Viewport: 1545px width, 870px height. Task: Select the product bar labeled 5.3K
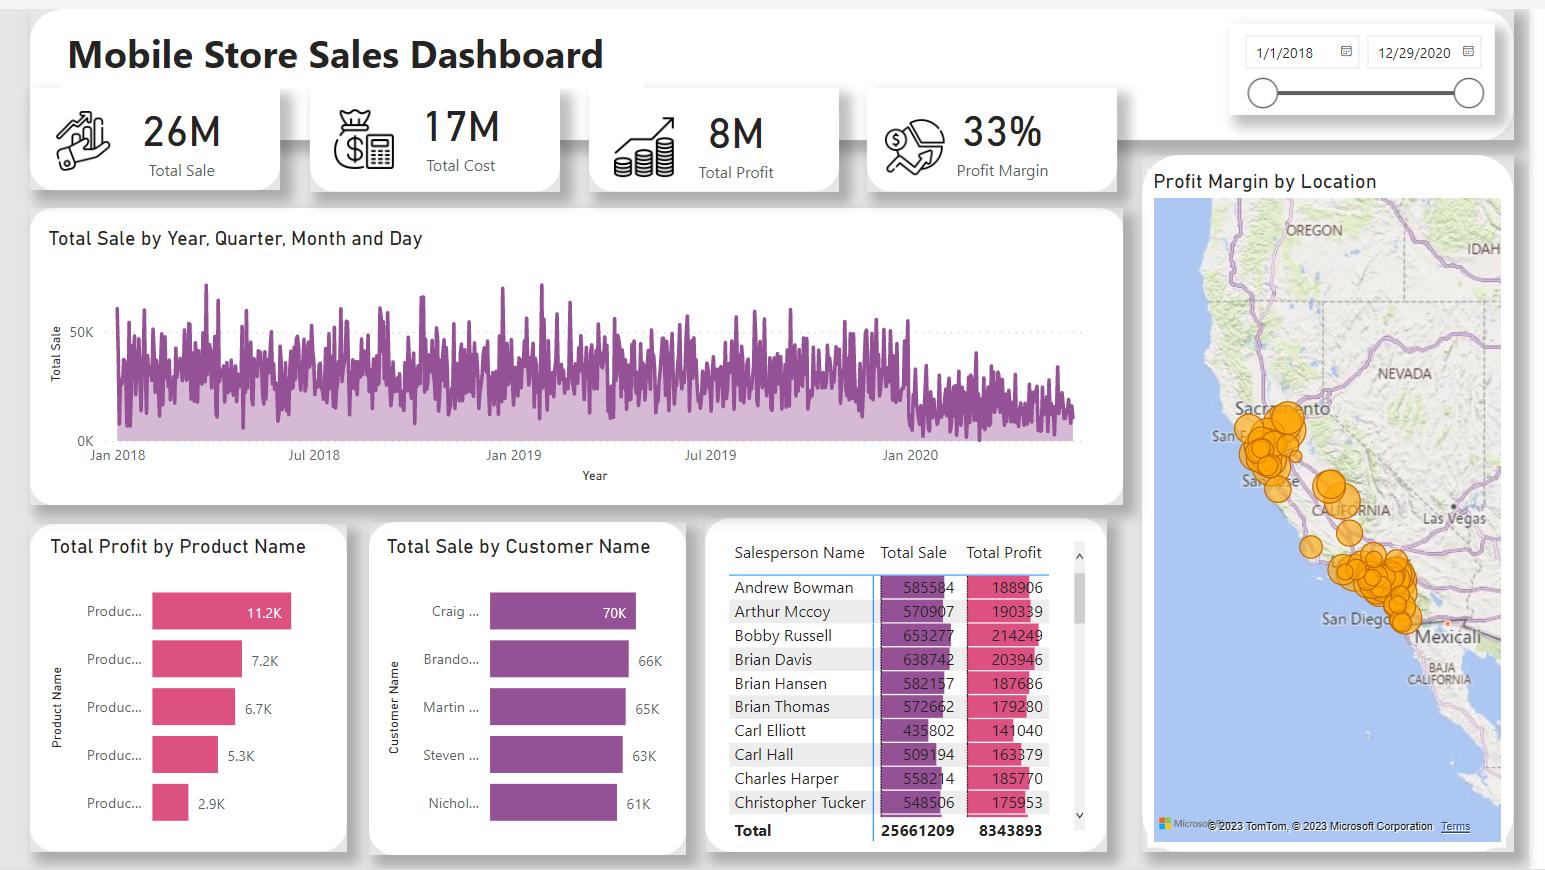click(185, 755)
